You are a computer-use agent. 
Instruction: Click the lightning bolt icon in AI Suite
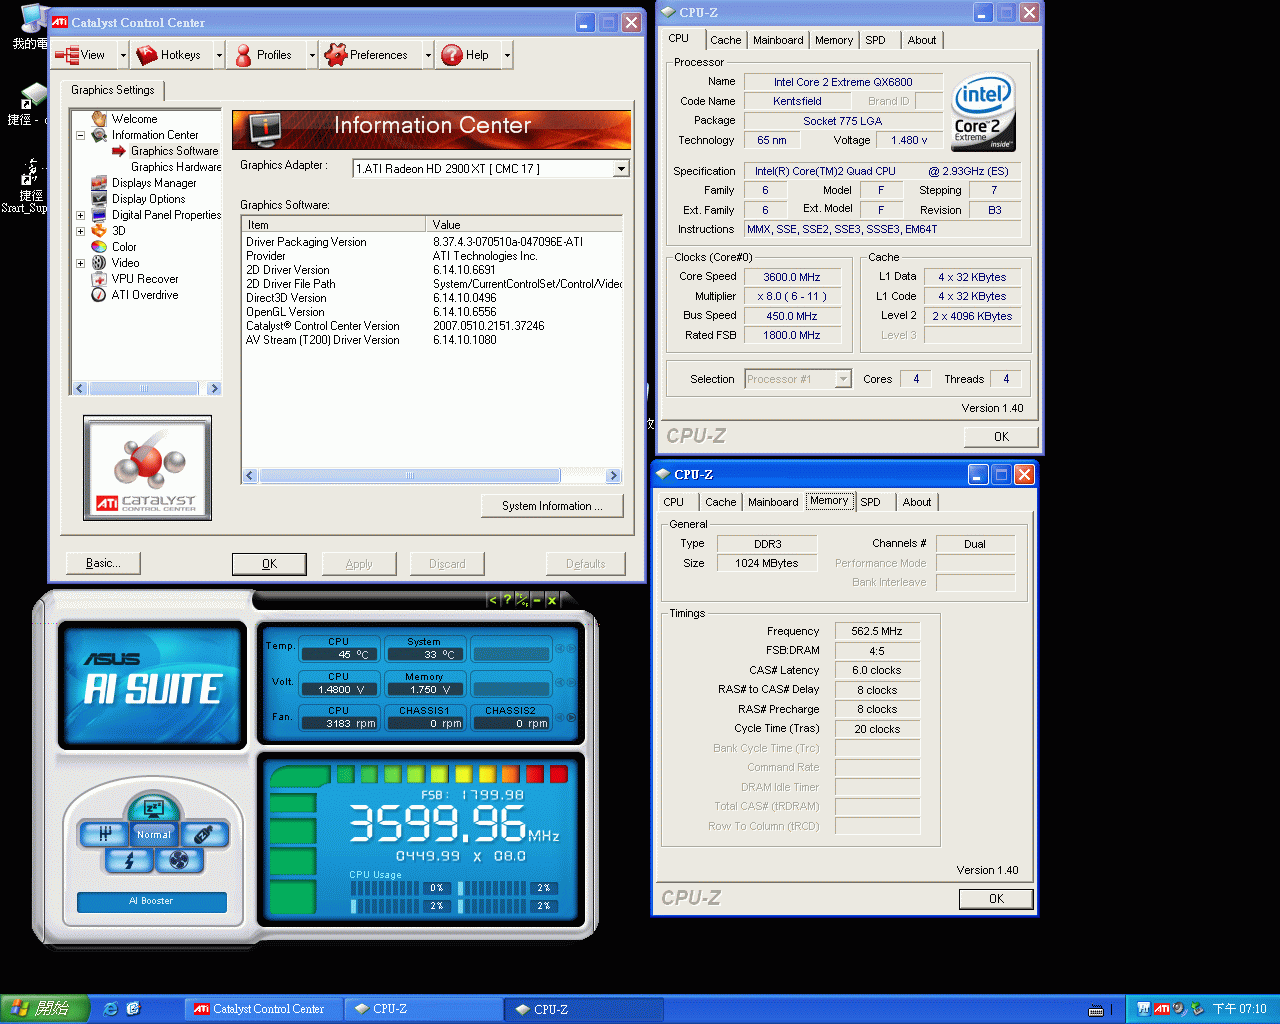[129, 860]
